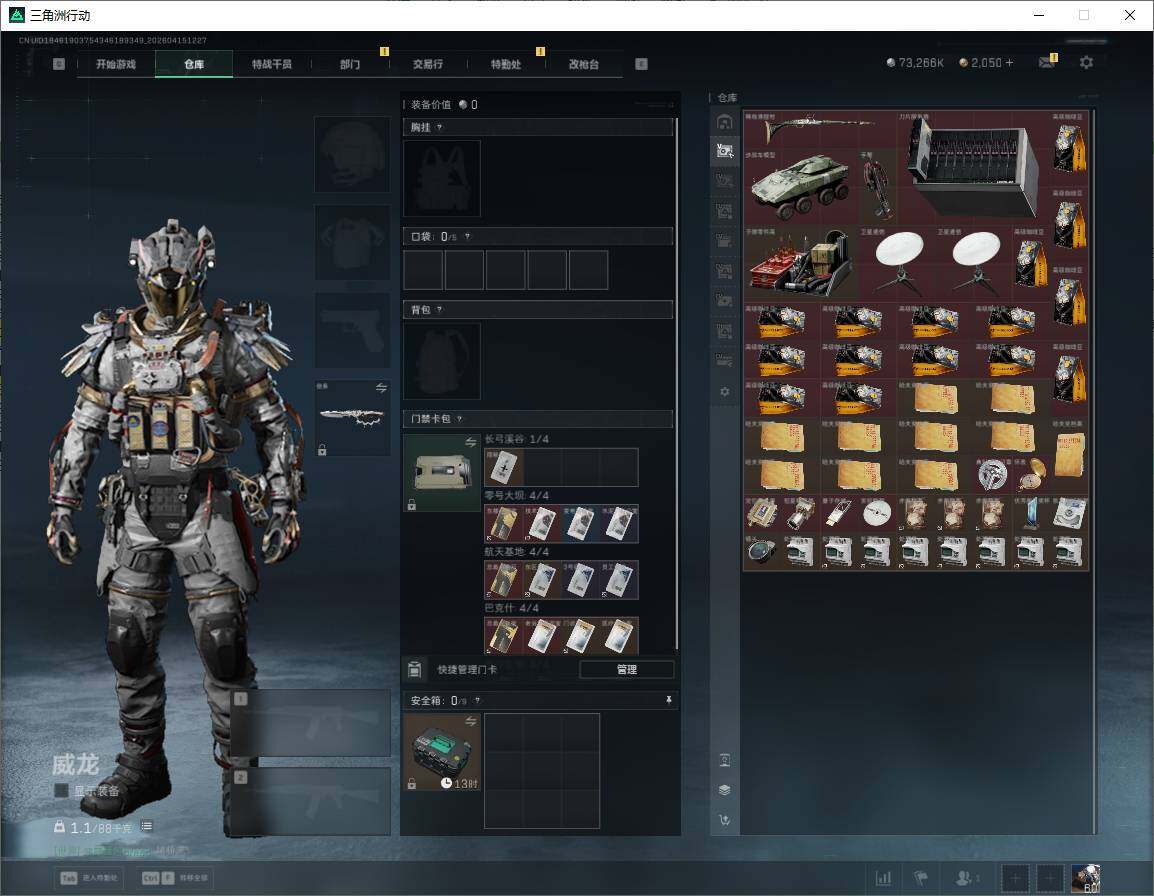Show help for 口袋 question mark
Viewport: 1154px width, 896px height.
tap(467, 236)
